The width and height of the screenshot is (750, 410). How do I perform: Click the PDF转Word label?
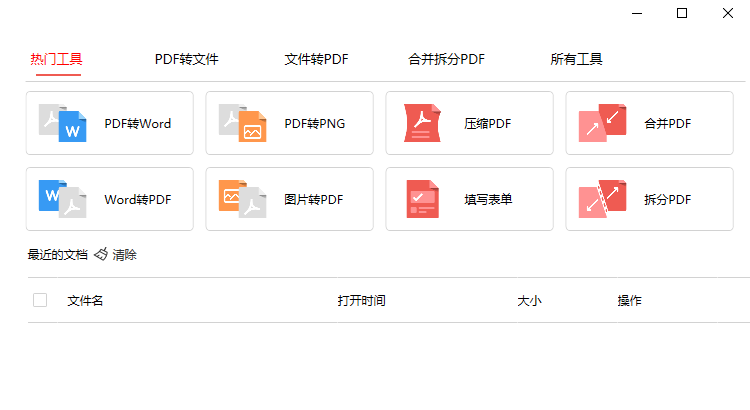tap(138, 123)
